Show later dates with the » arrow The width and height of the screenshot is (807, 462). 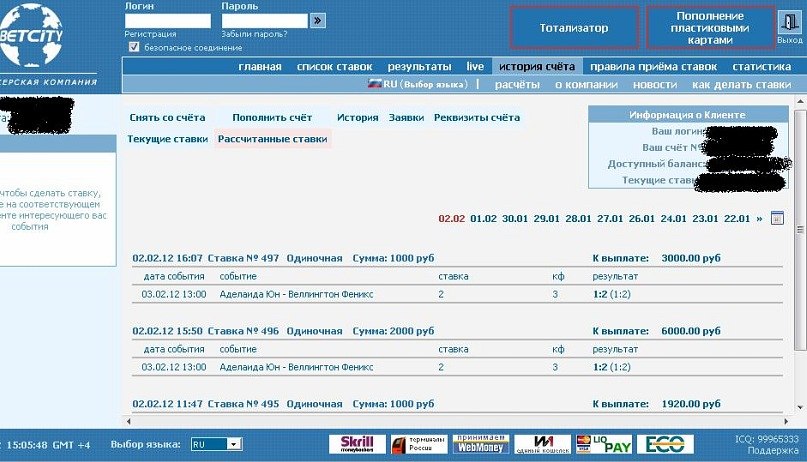759,219
